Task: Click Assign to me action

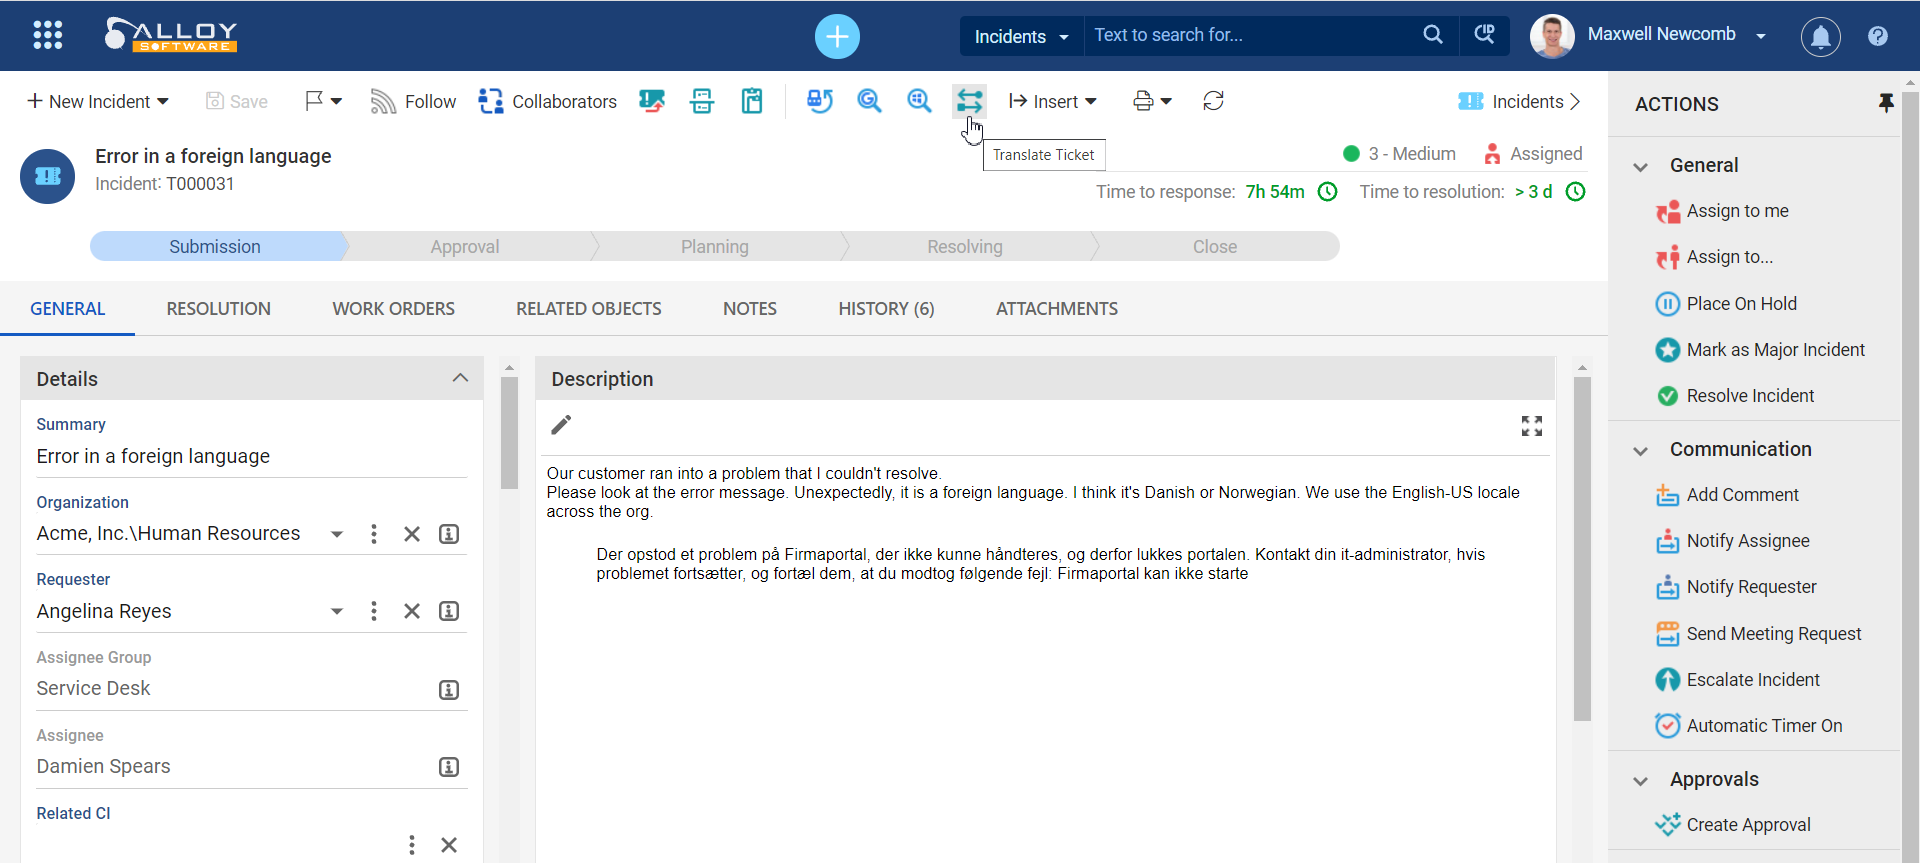Action: pyautogui.click(x=1721, y=211)
